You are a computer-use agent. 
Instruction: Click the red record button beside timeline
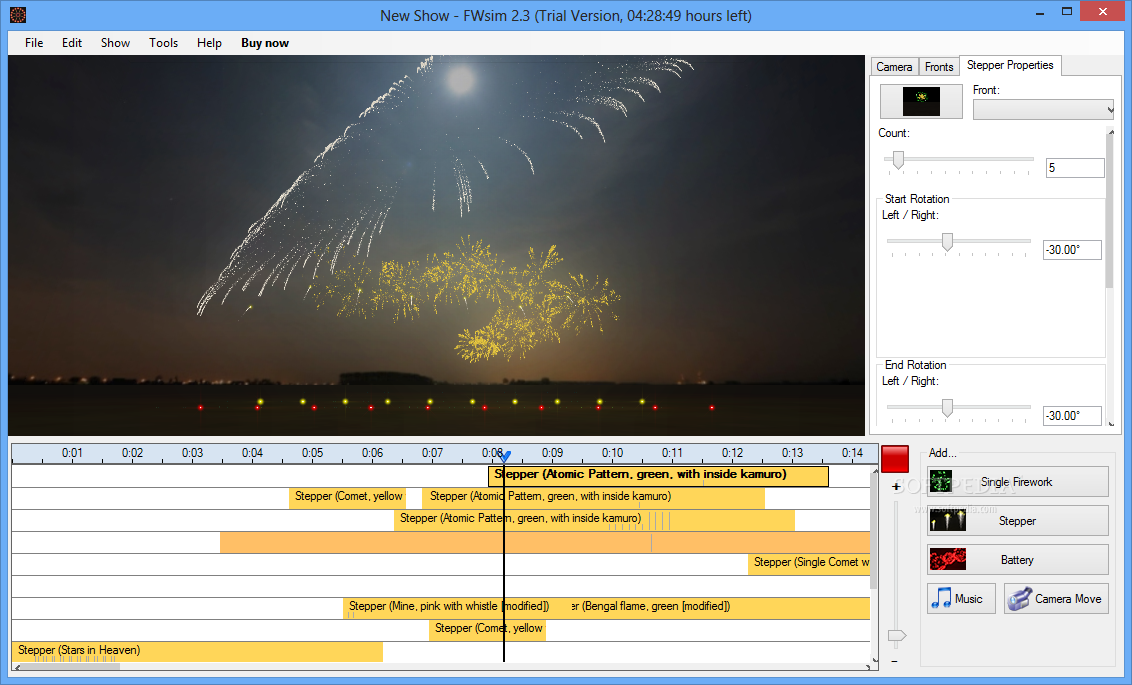[x=895, y=459]
